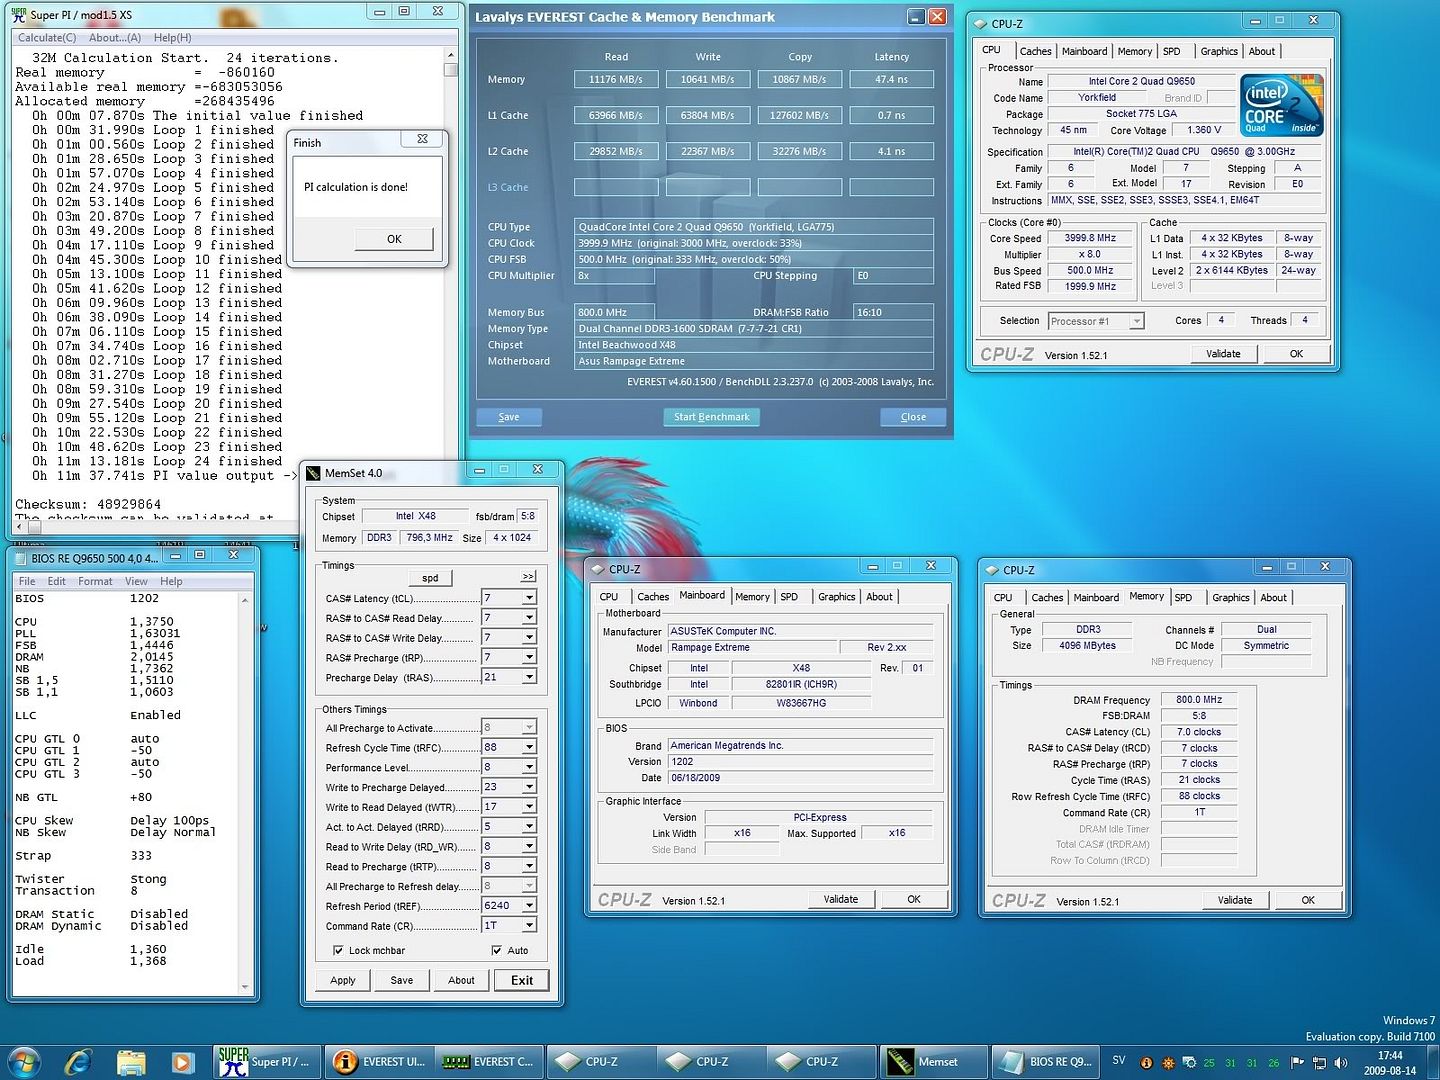Switch to EVEREST Cache benchmark taskbar button
Image resolution: width=1440 pixels, height=1080 pixels.
(x=490, y=1061)
